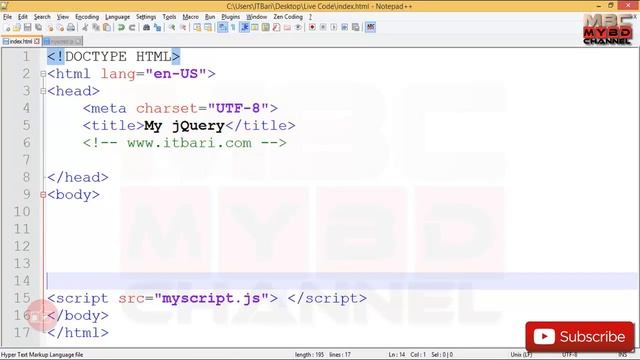
Task: Collapse the head tag fold marker
Action: pyautogui.click(x=43, y=91)
